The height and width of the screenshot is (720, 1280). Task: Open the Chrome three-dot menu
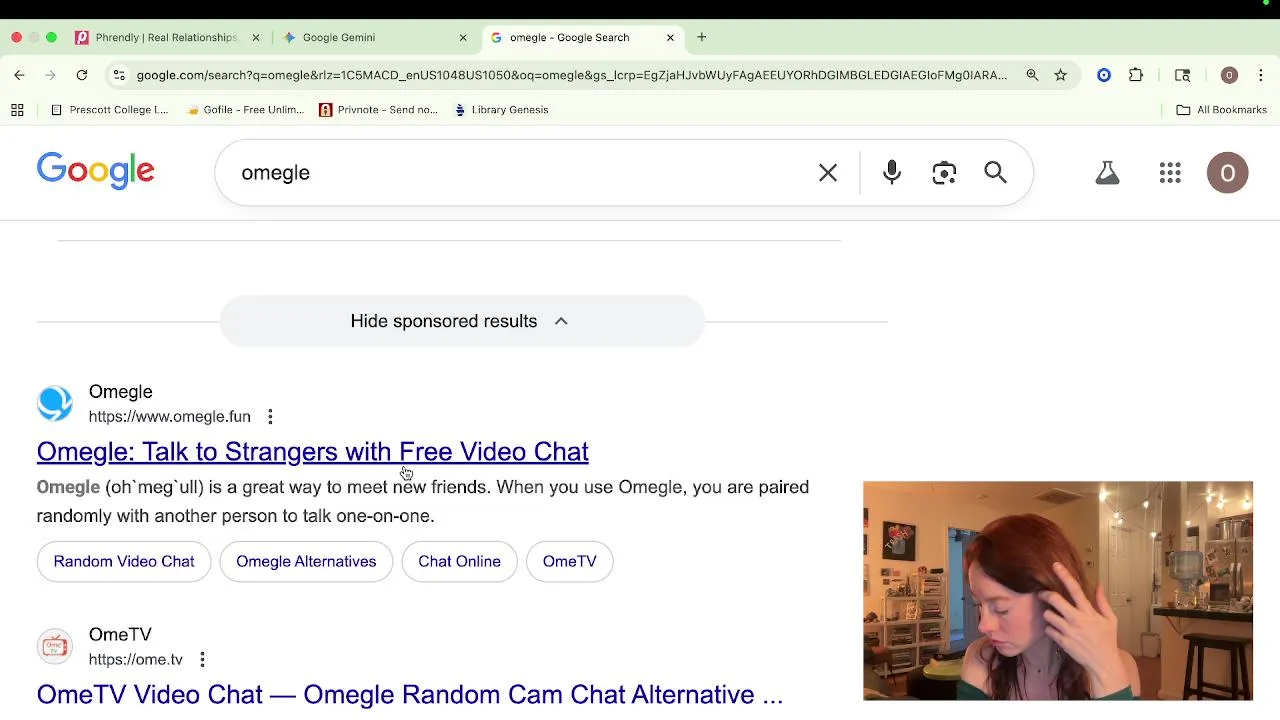point(1261,75)
